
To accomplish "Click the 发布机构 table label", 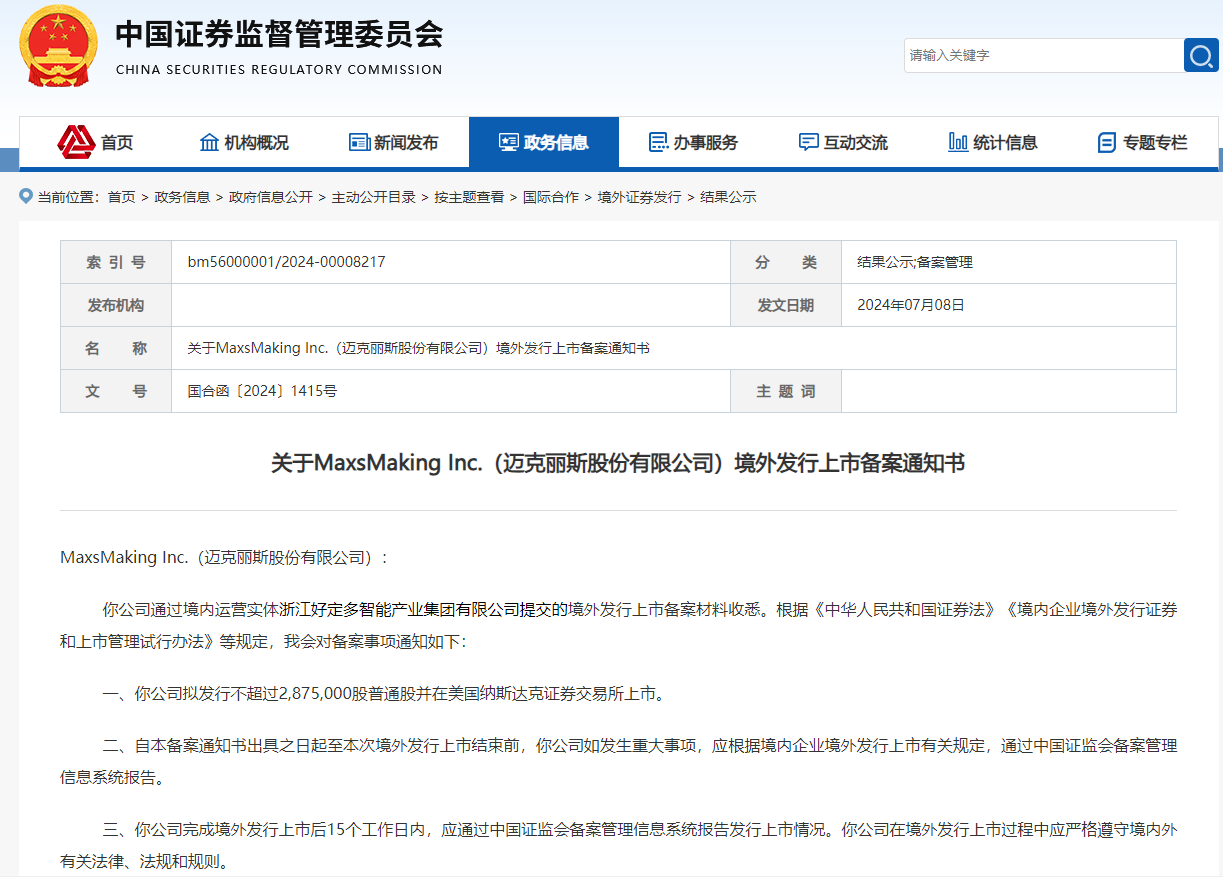I will tap(116, 305).
